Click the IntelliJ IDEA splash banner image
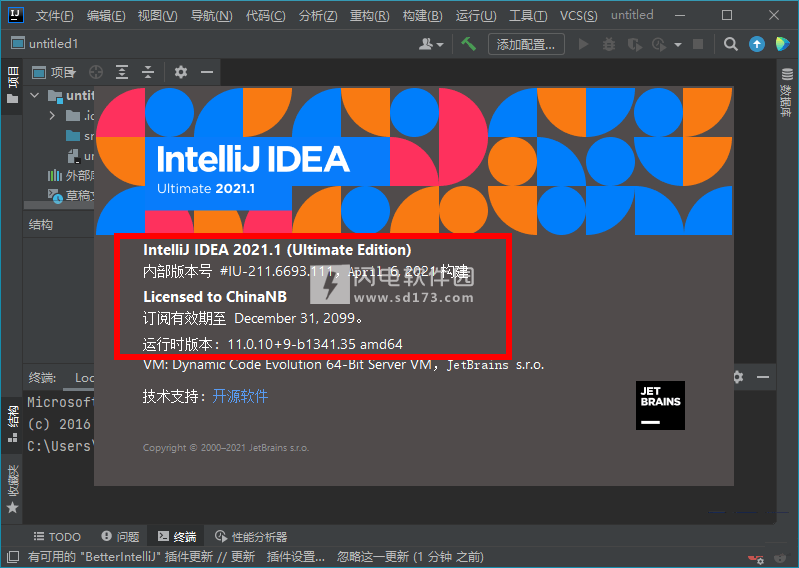The height and width of the screenshot is (568, 799). [x=414, y=160]
